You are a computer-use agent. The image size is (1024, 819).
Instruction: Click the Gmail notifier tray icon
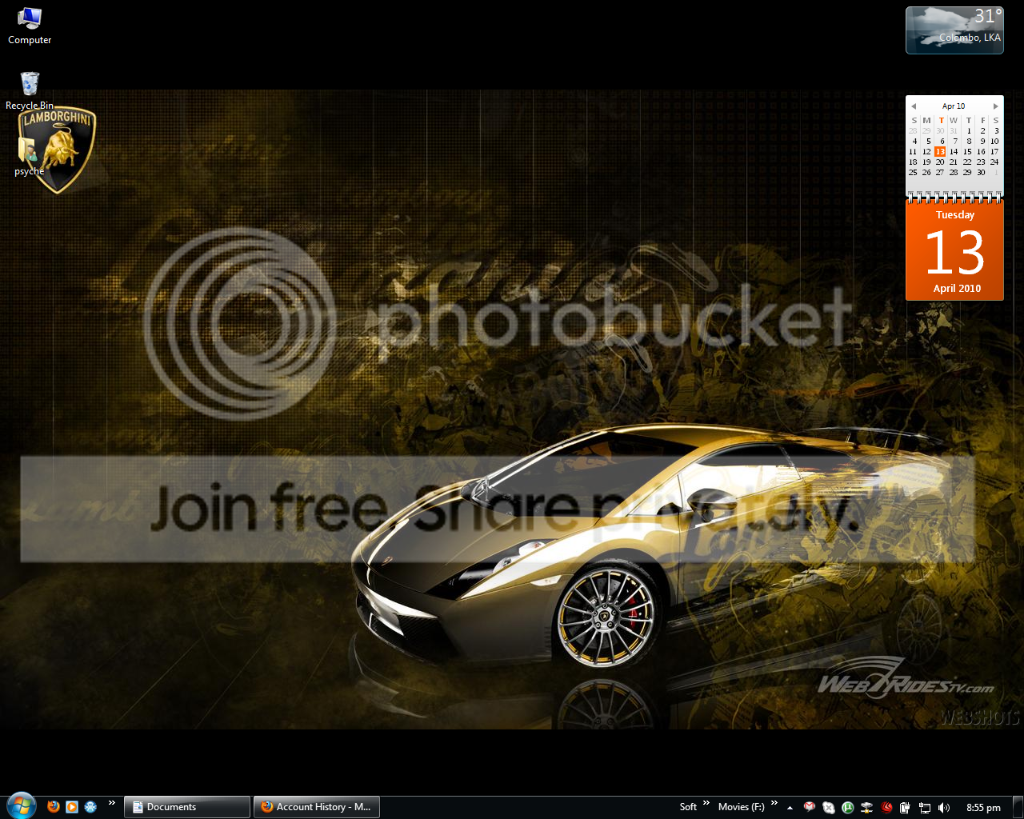(809, 807)
